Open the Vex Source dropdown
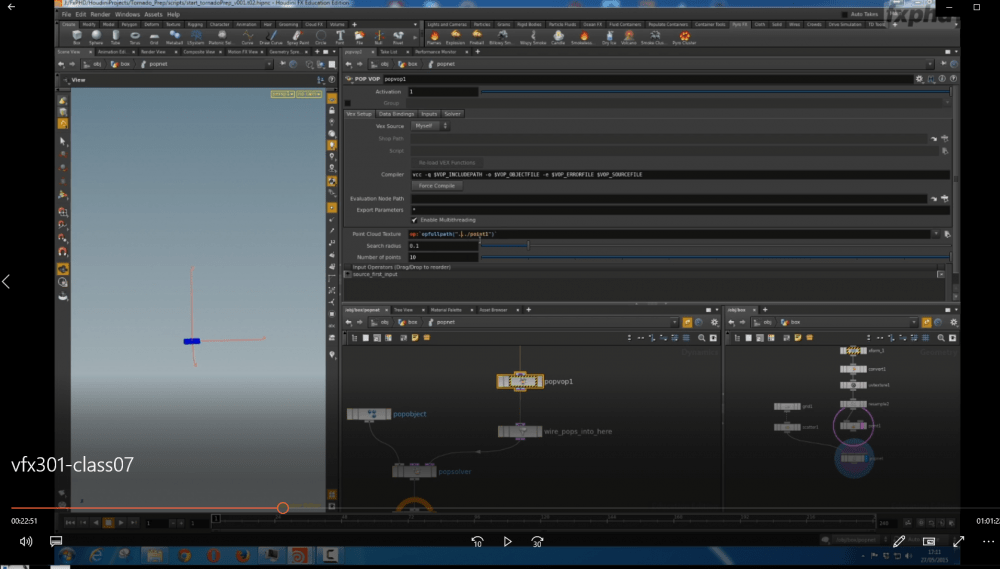This screenshot has width=1000, height=569. point(430,126)
